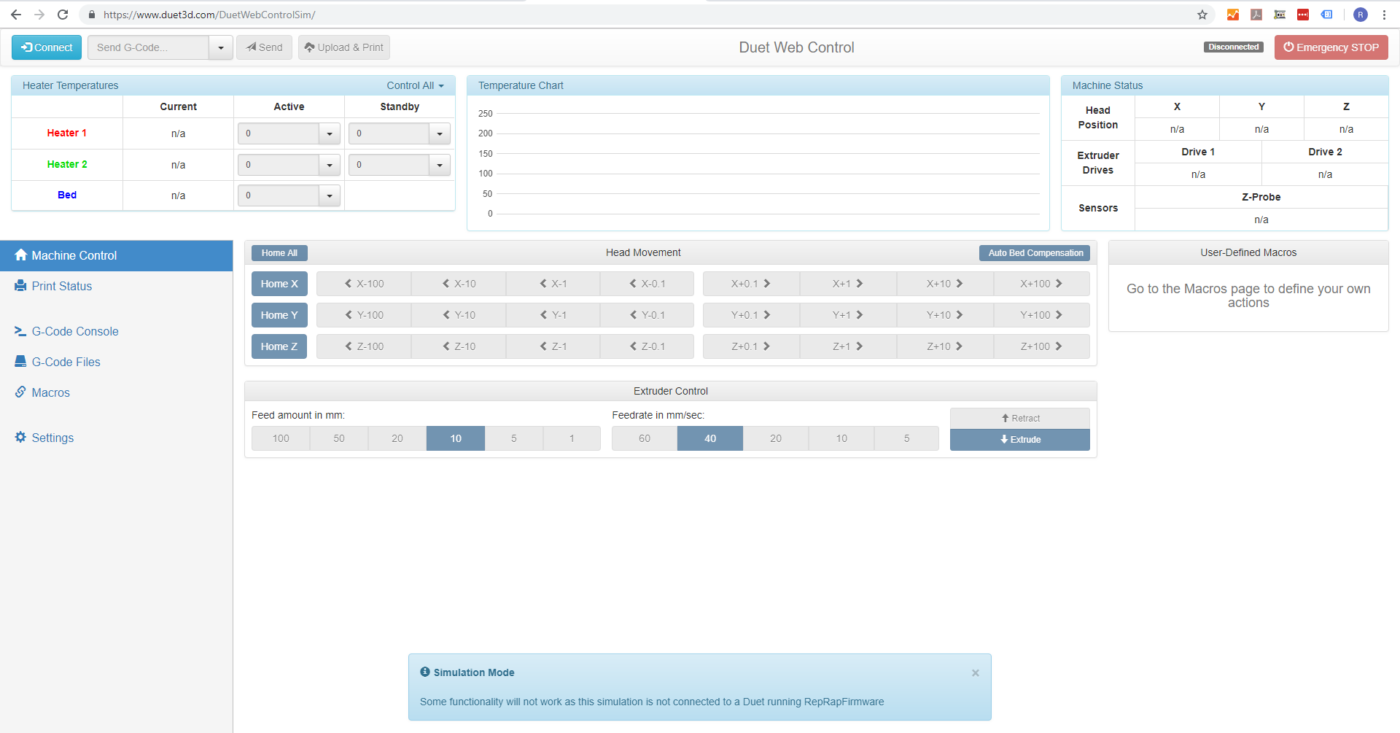Click the Bed heater label
This screenshot has width=1400, height=733.
click(67, 195)
